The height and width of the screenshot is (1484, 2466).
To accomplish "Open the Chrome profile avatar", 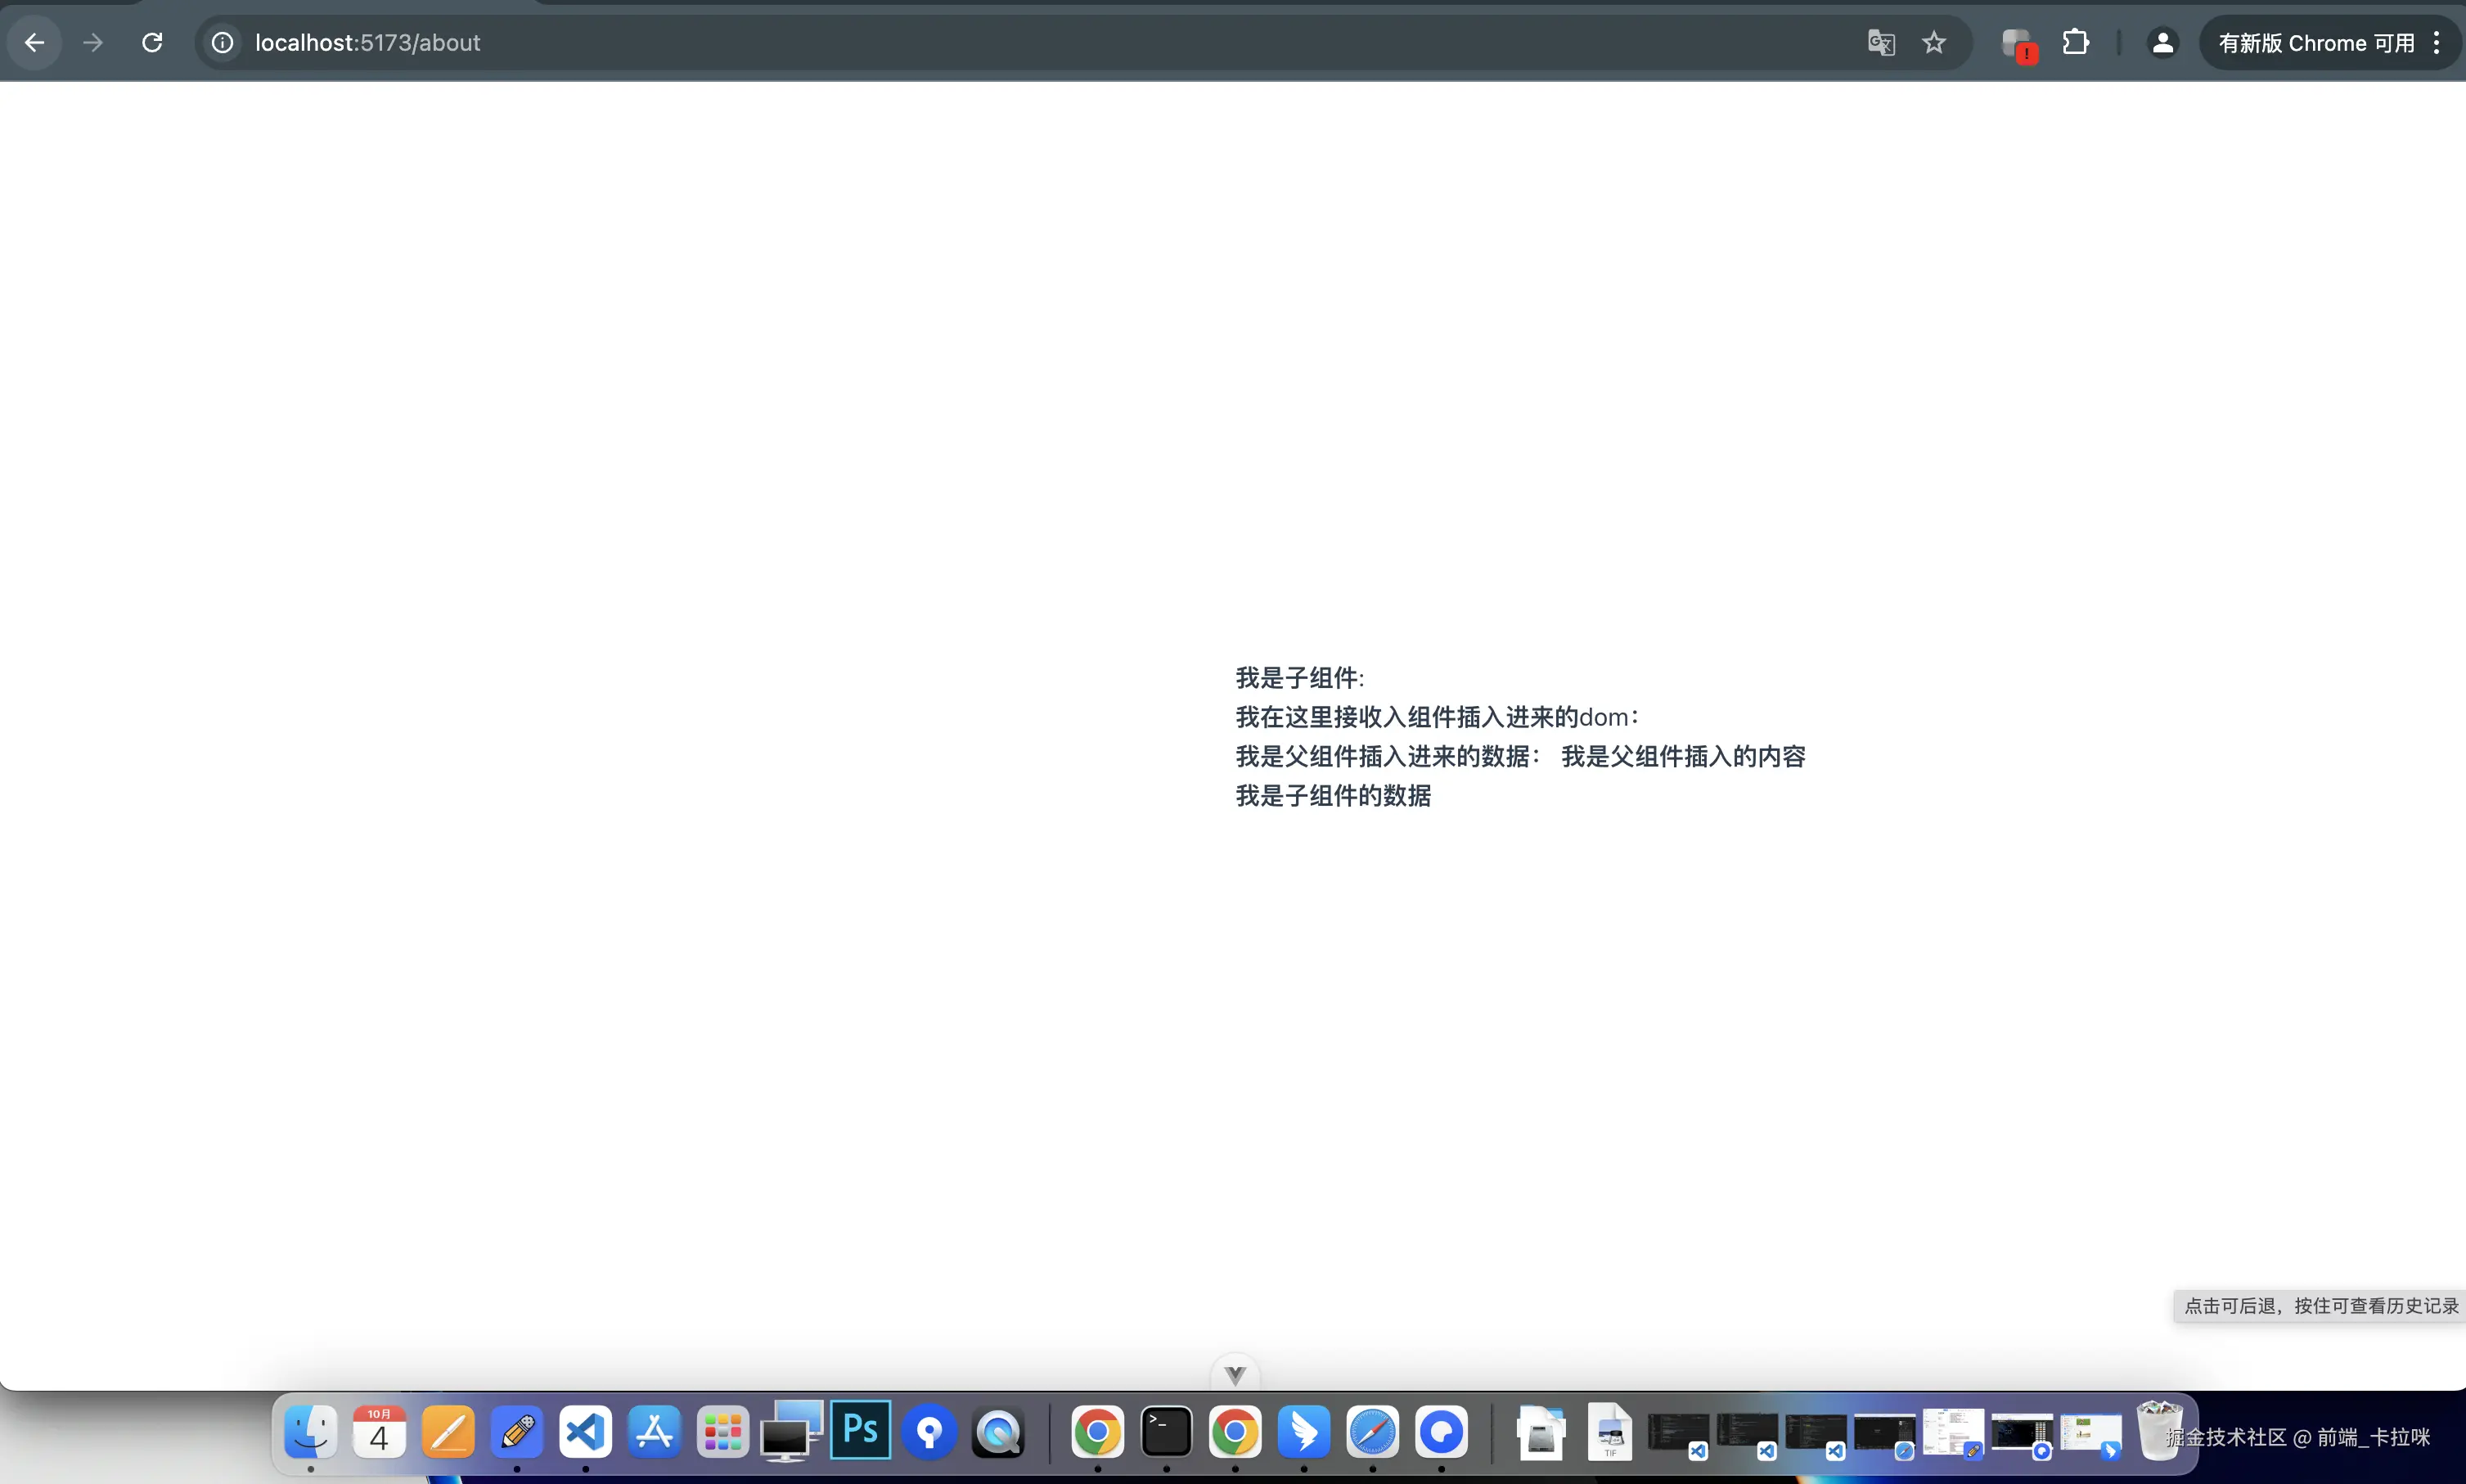I will click(x=2162, y=43).
